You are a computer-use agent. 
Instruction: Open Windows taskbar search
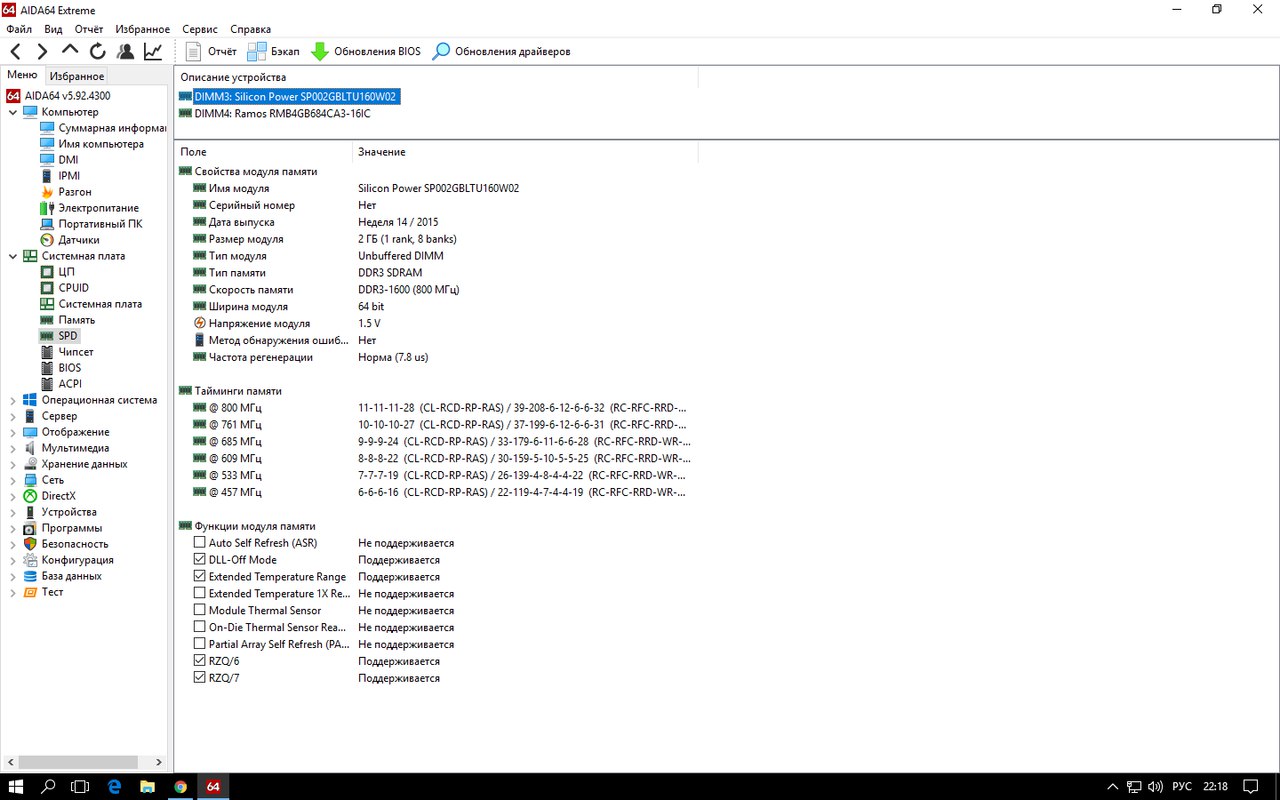click(48, 786)
